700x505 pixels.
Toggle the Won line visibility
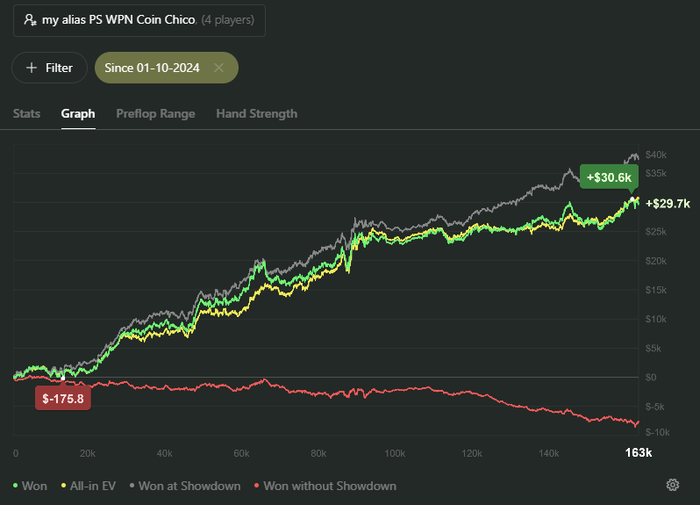point(35,486)
